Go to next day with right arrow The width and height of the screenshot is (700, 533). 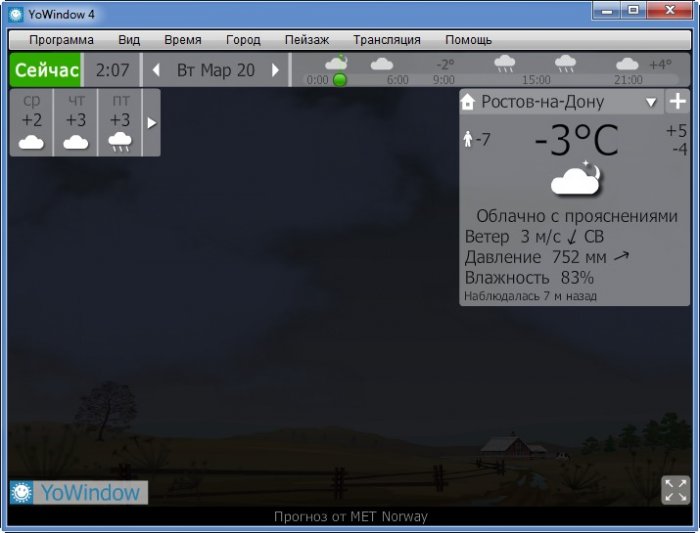275,70
